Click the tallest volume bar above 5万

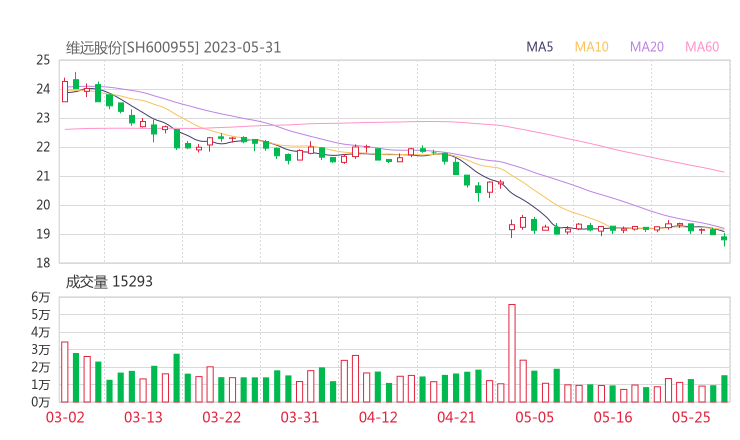512,353
